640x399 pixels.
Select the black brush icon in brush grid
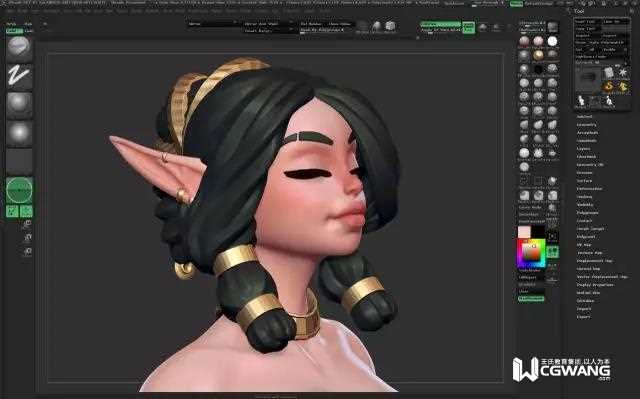tap(538, 69)
